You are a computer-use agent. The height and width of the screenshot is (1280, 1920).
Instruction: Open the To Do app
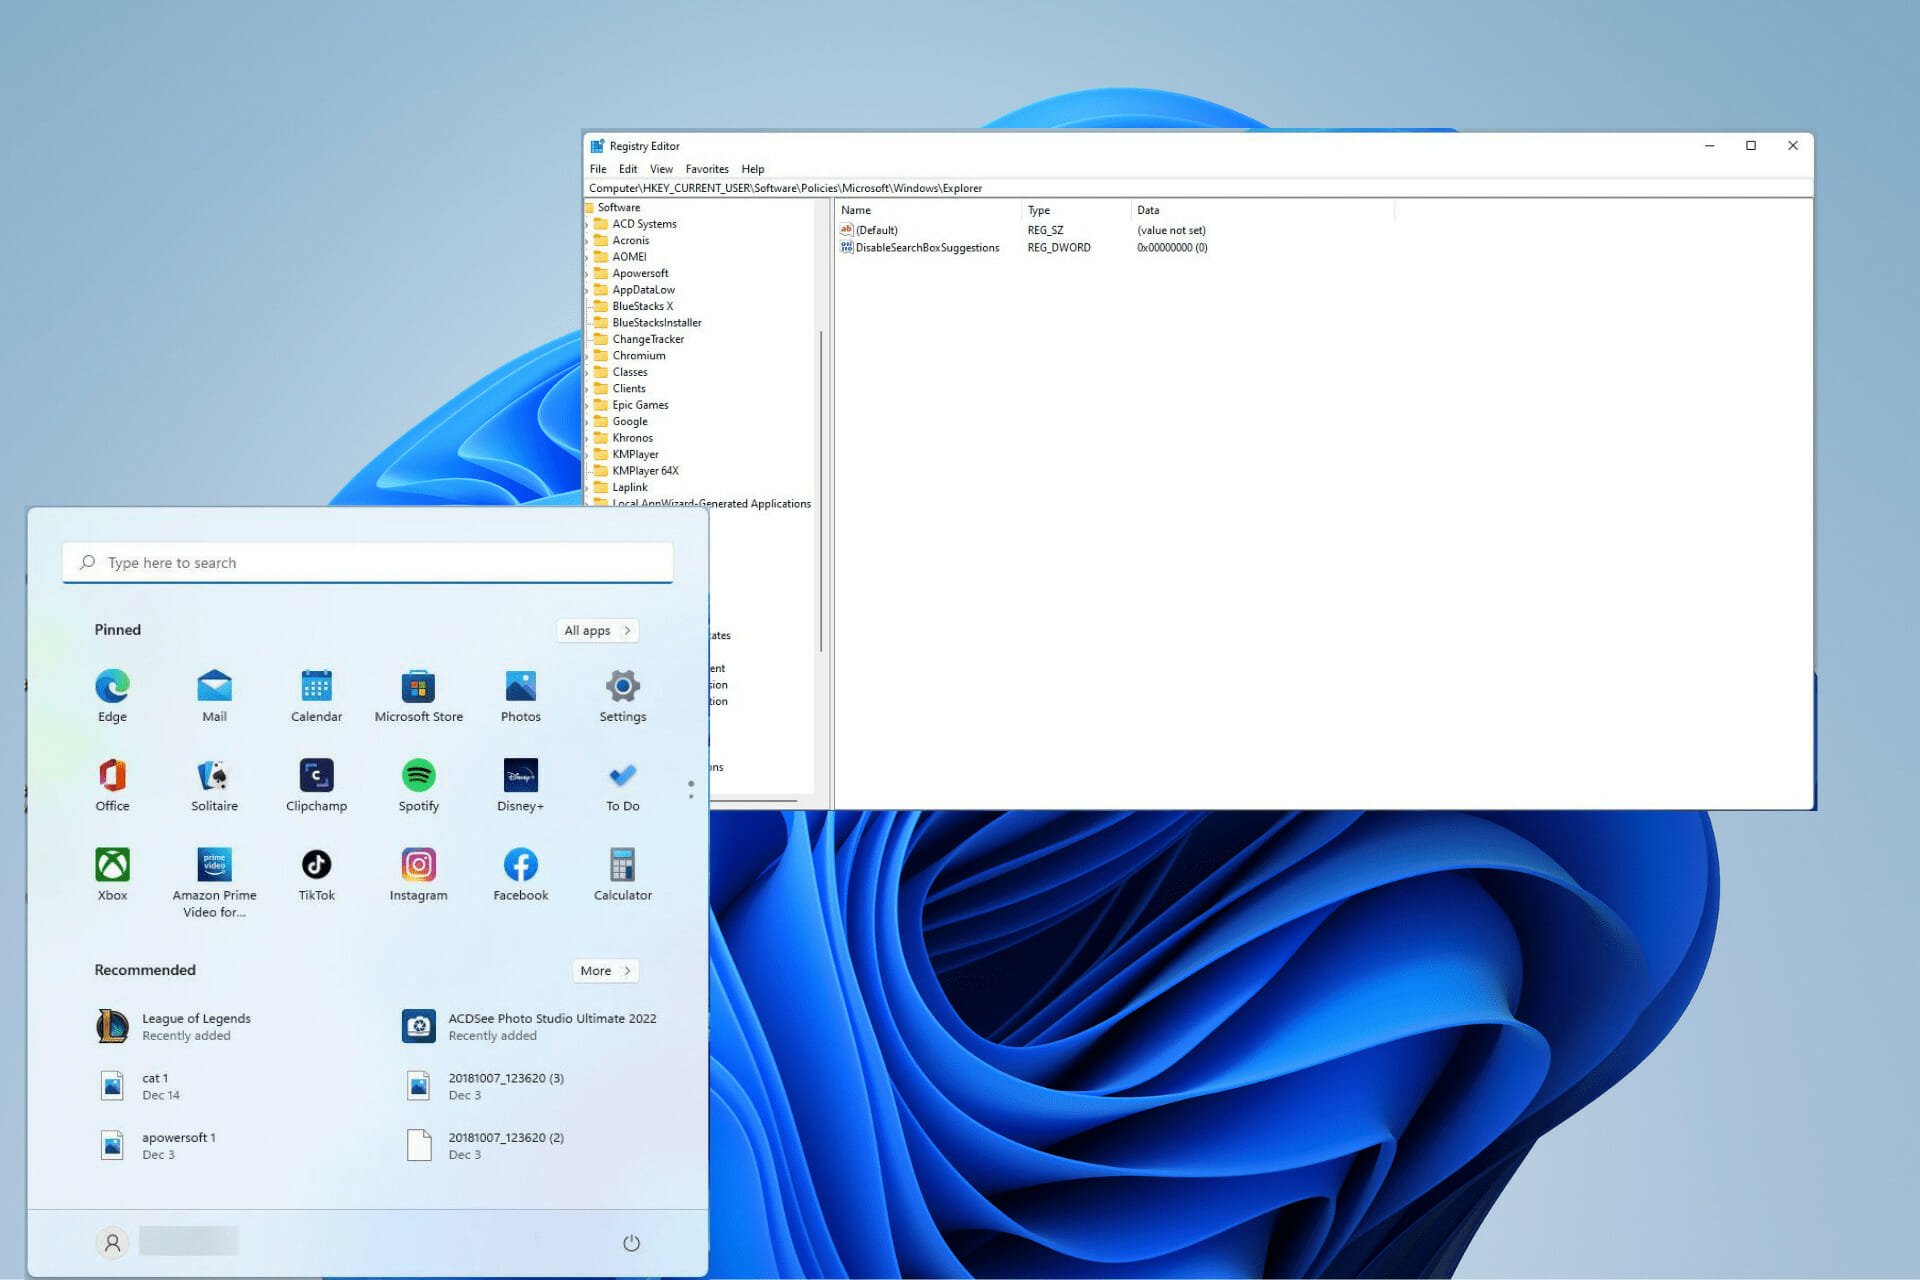point(622,785)
